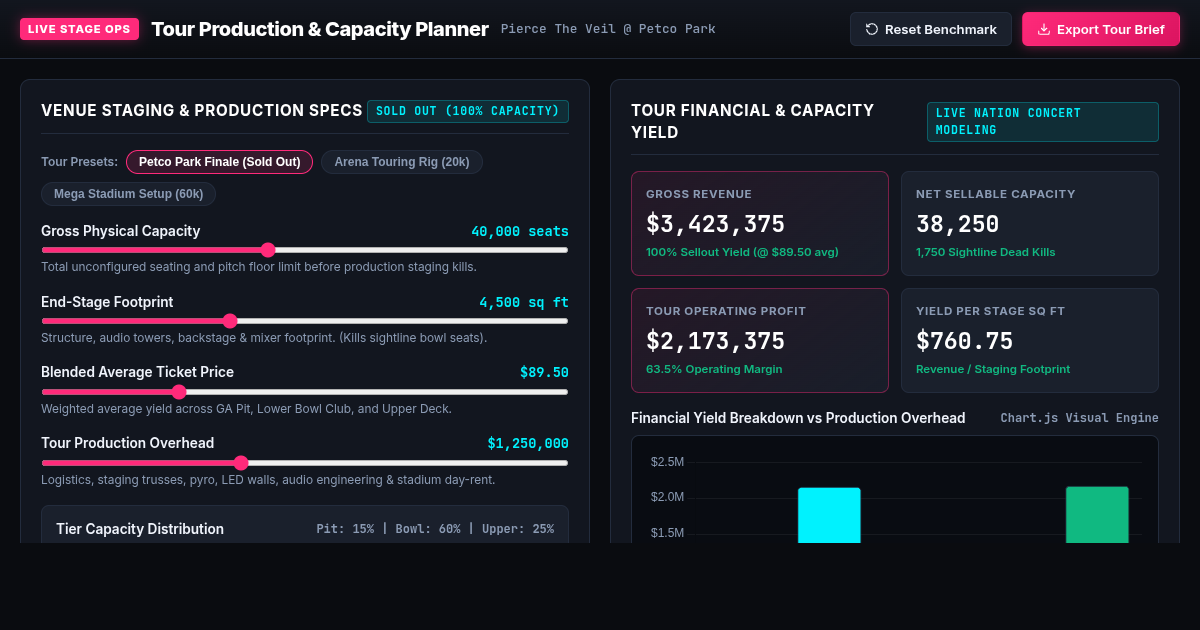The width and height of the screenshot is (1200, 630).
Task: Click the Financial Yield Breakdown vs Production Overhead heading
Action: tap(798, 418)
